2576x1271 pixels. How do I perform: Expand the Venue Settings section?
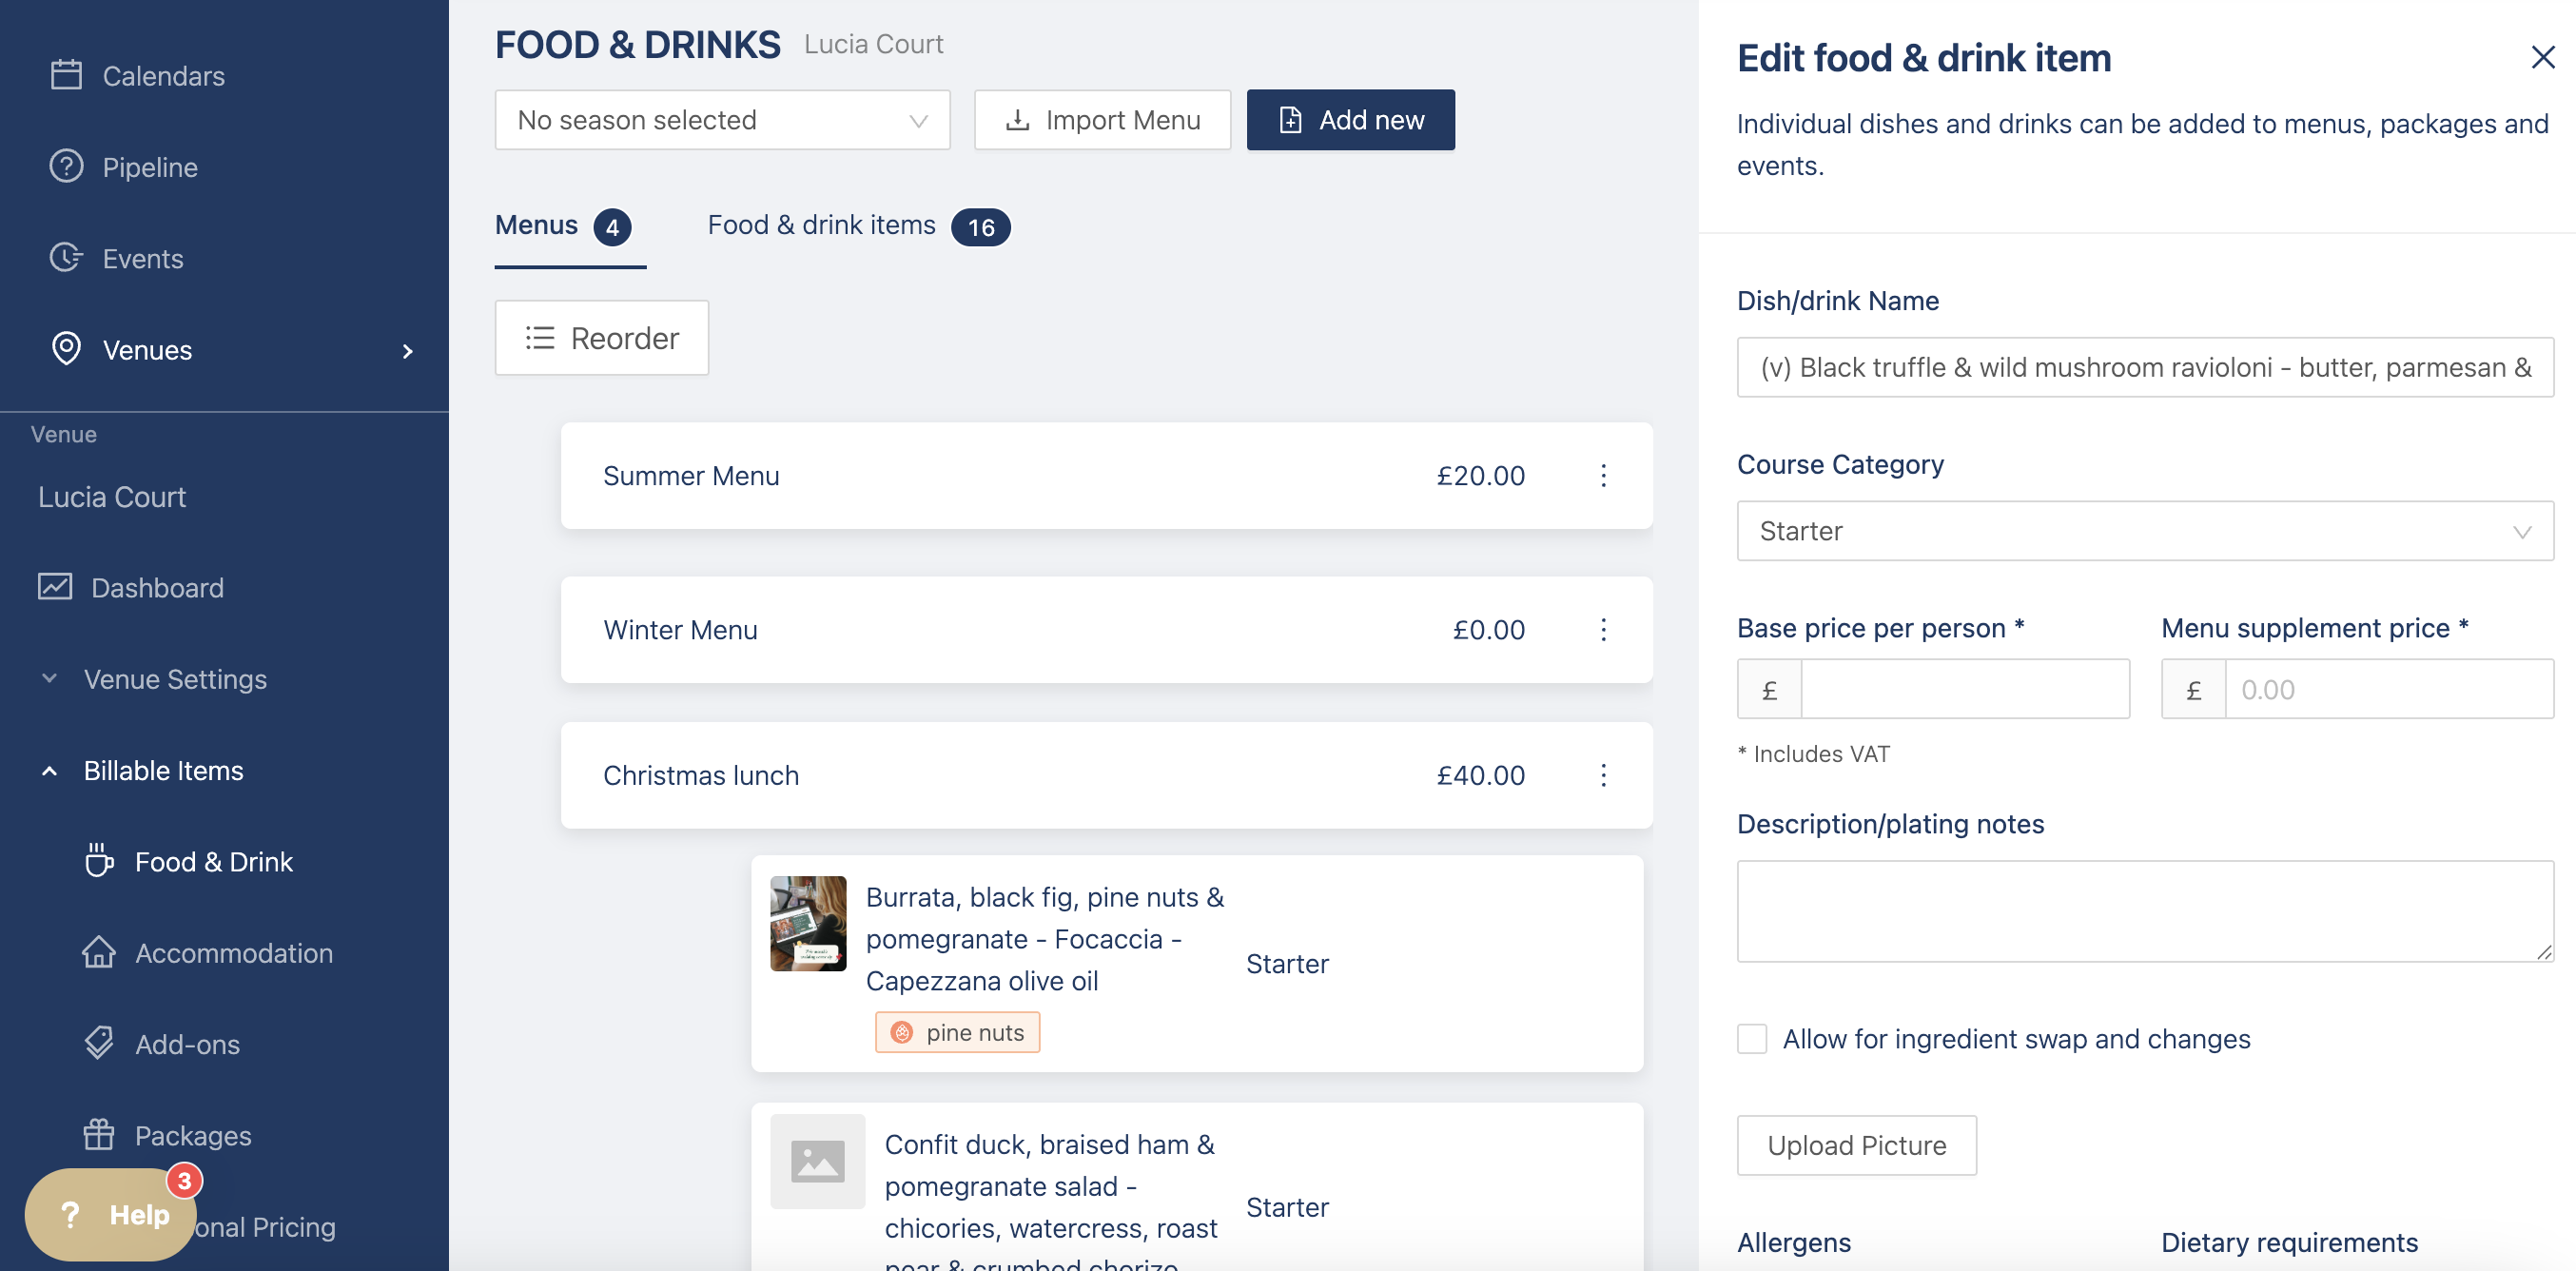49,679
